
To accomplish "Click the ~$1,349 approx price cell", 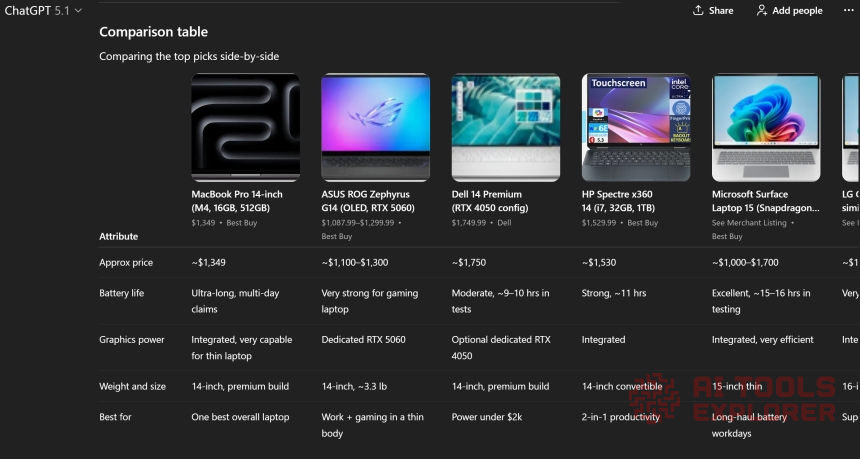I will click(208, 263).
